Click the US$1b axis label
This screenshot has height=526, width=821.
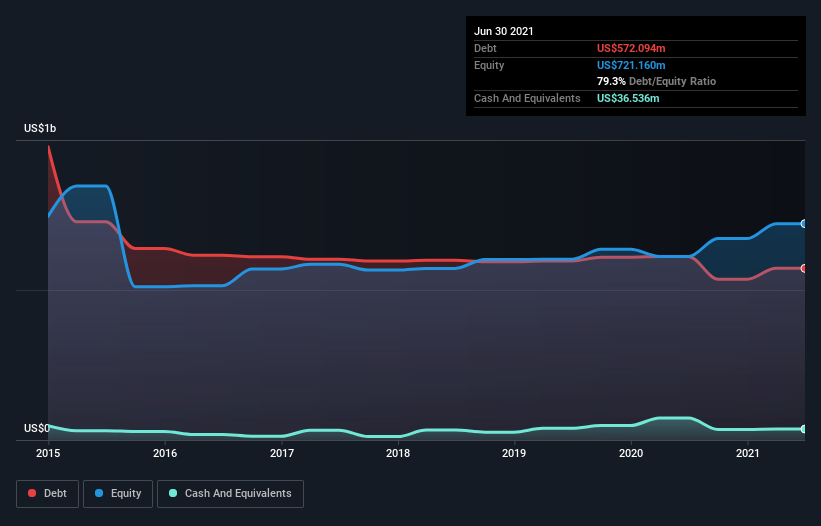click(40, 128)
